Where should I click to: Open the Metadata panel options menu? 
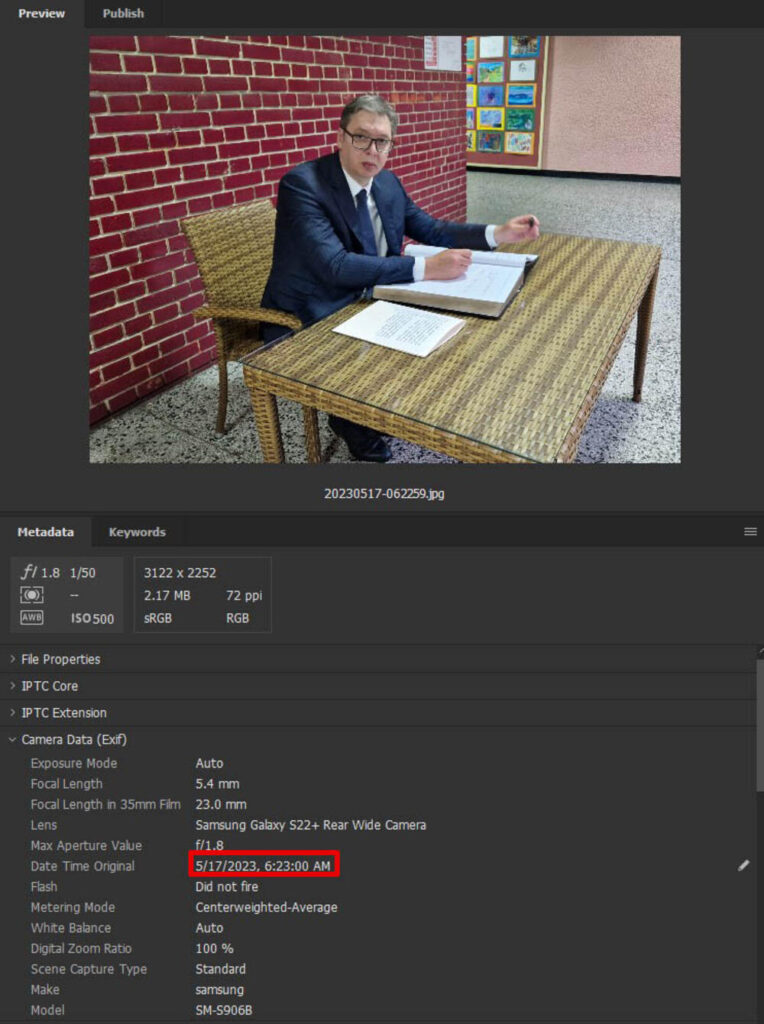pos(750,532)
